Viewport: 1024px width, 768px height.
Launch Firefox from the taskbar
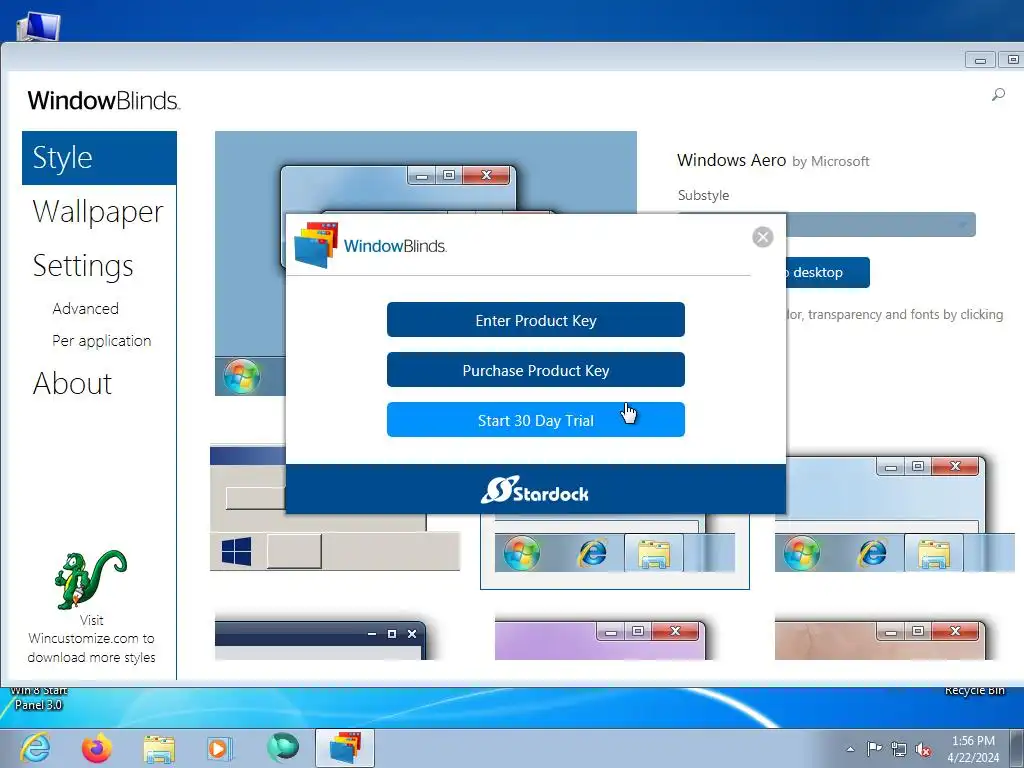(97, 748)
